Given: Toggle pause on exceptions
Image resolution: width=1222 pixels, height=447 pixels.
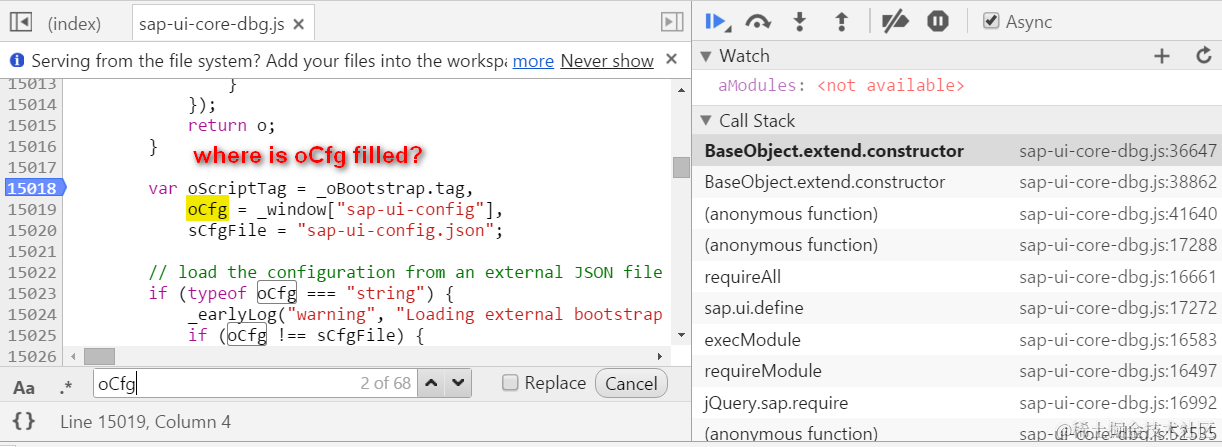Looking at the screenshot, I should click(937, 21).
